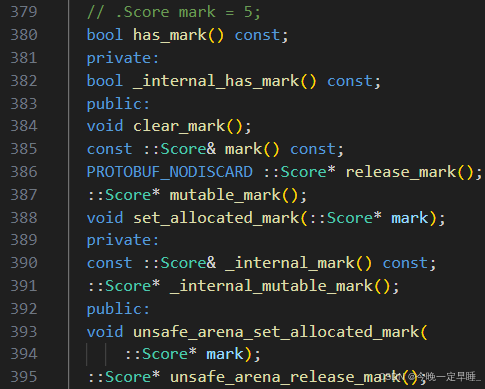Screen dimensions: 485x389
Task: Click 'public:' keyword on line 383
Action: [118, 104]
